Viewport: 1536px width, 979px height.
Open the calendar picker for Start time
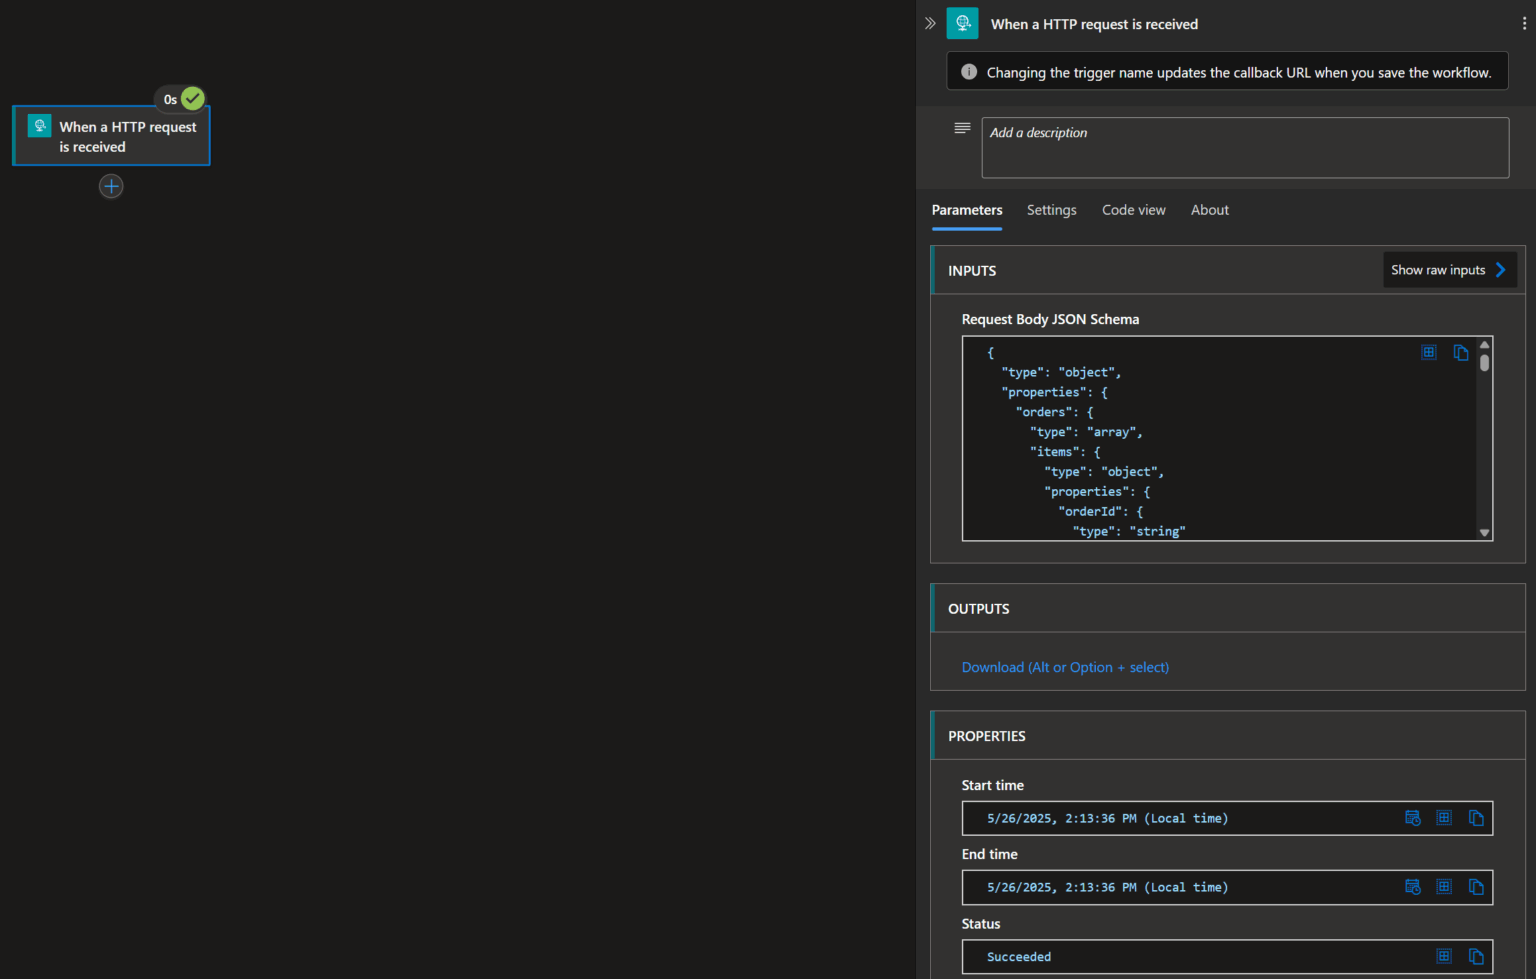click(1413, 817)
